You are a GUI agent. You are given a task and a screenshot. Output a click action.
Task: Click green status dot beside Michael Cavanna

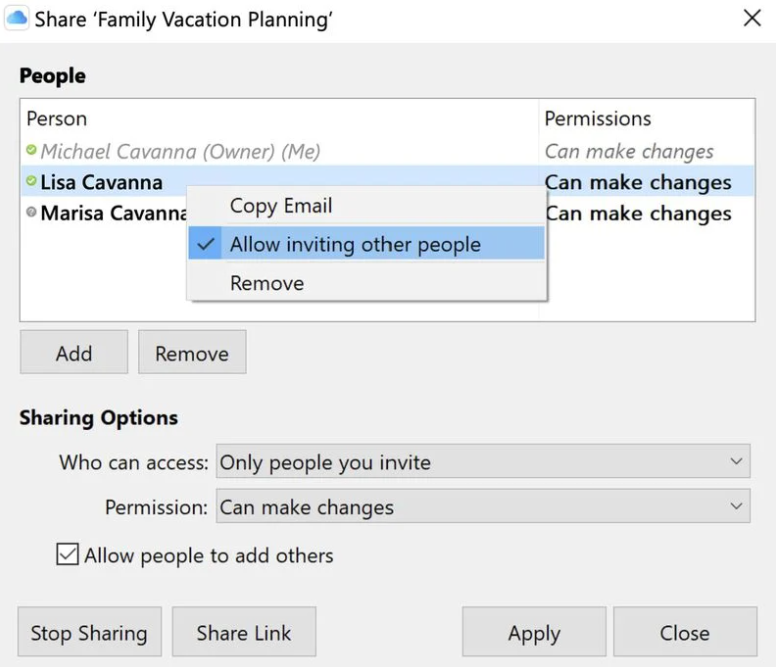(31, 151)
